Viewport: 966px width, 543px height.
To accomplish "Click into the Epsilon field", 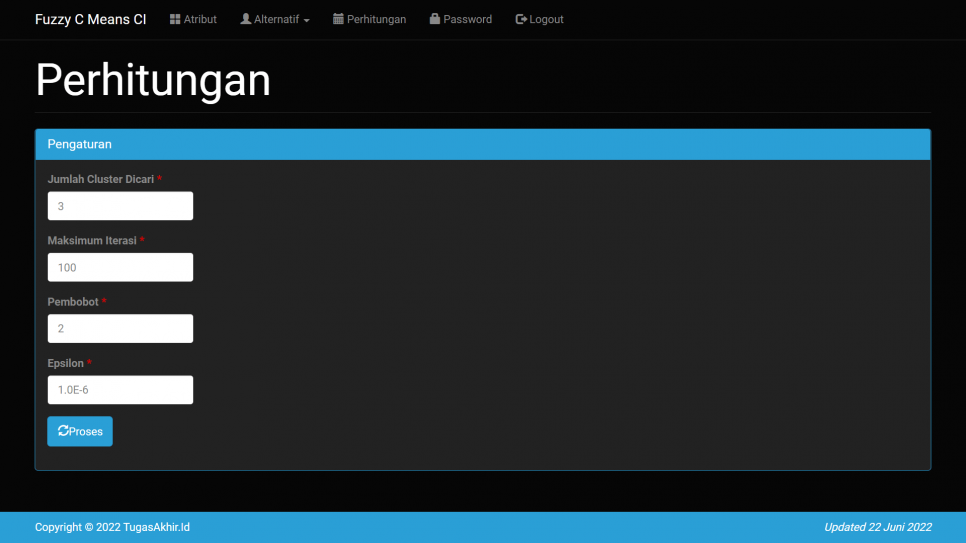I will (120, 390).
